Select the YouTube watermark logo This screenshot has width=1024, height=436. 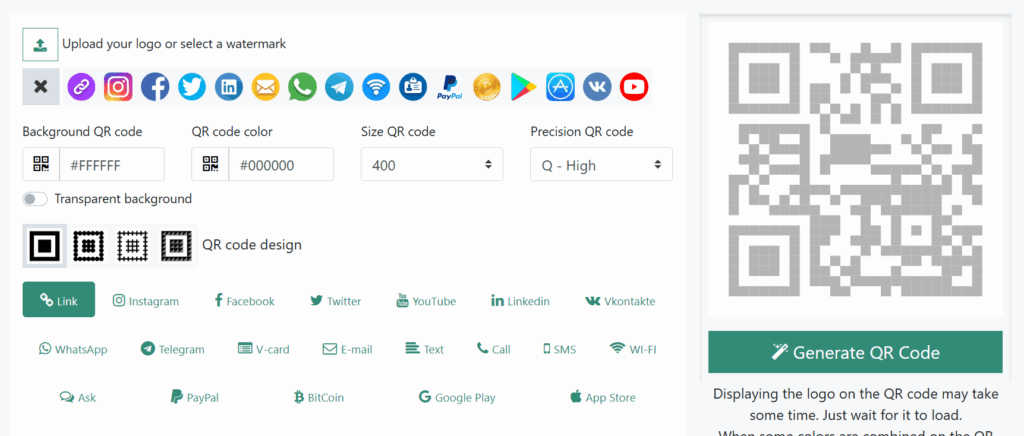click(634, 86)
